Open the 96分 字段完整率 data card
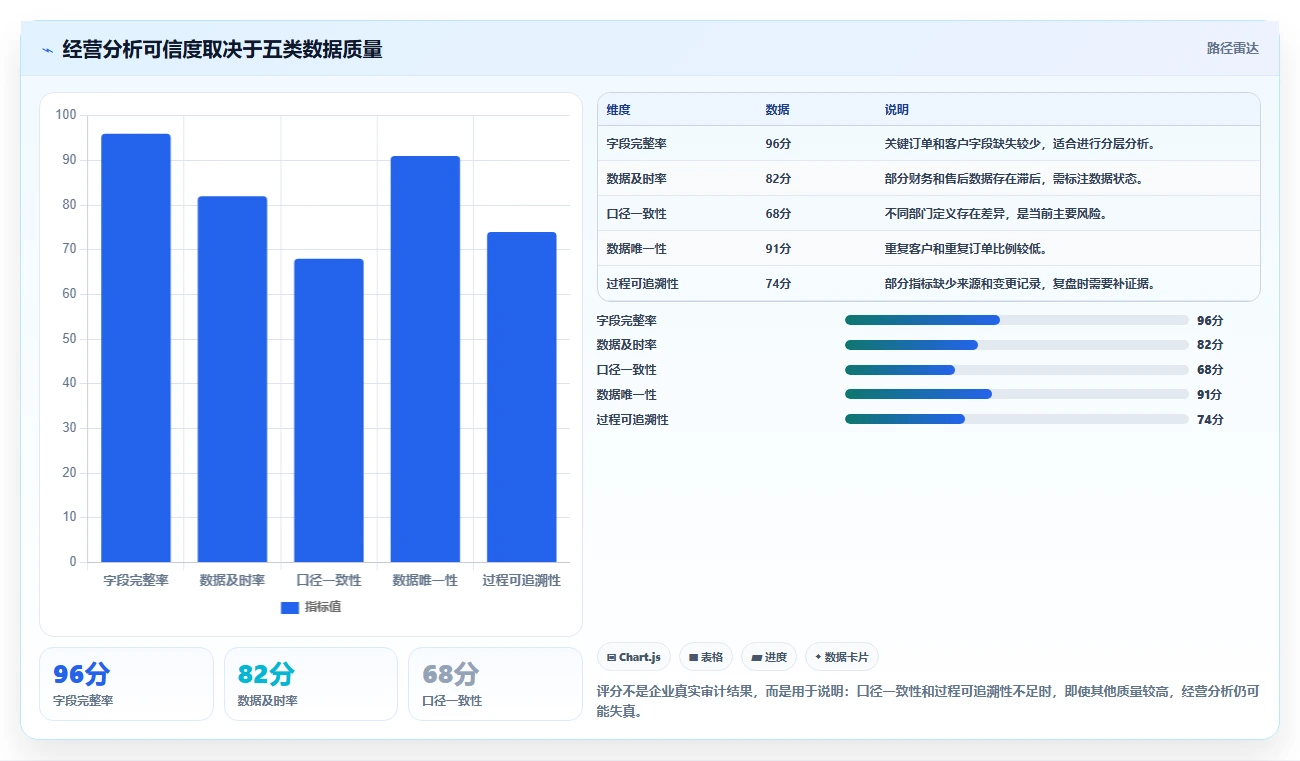This screenshot has width=1300, height=761. click(126, 684)
